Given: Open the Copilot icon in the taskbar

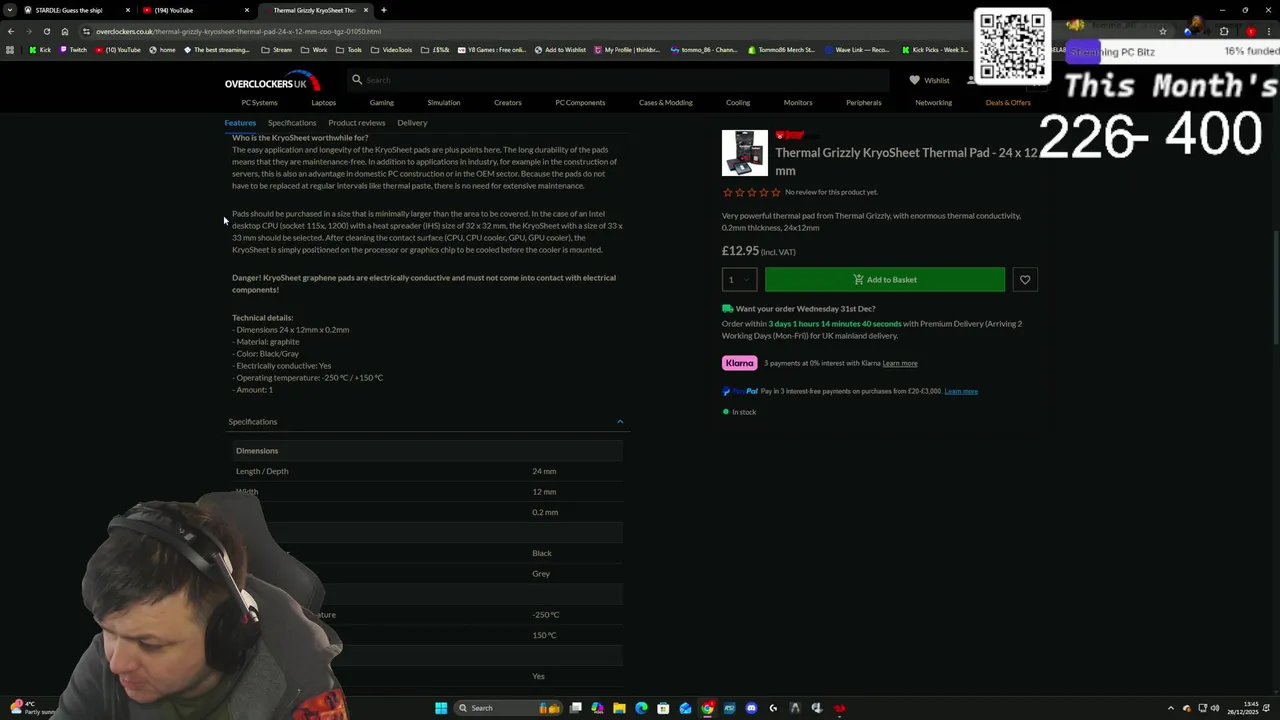Looking at the screenshot, I should [x=597, y=708].
